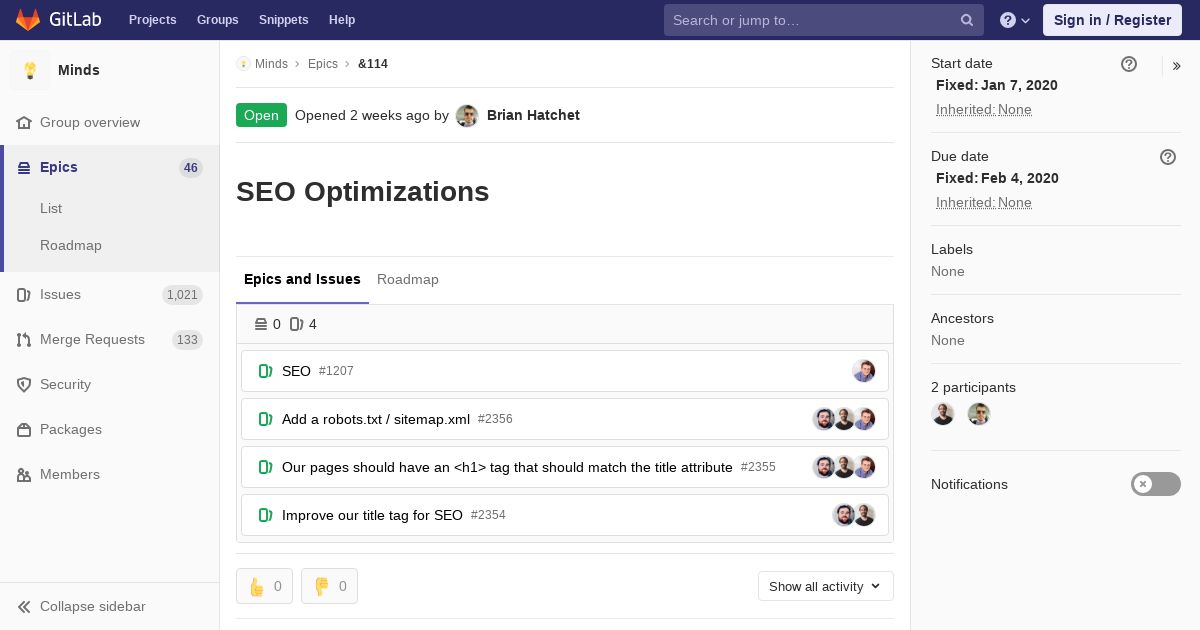Open Packages from the sidebar icon

pyautogui.click(x=24, y=430)
